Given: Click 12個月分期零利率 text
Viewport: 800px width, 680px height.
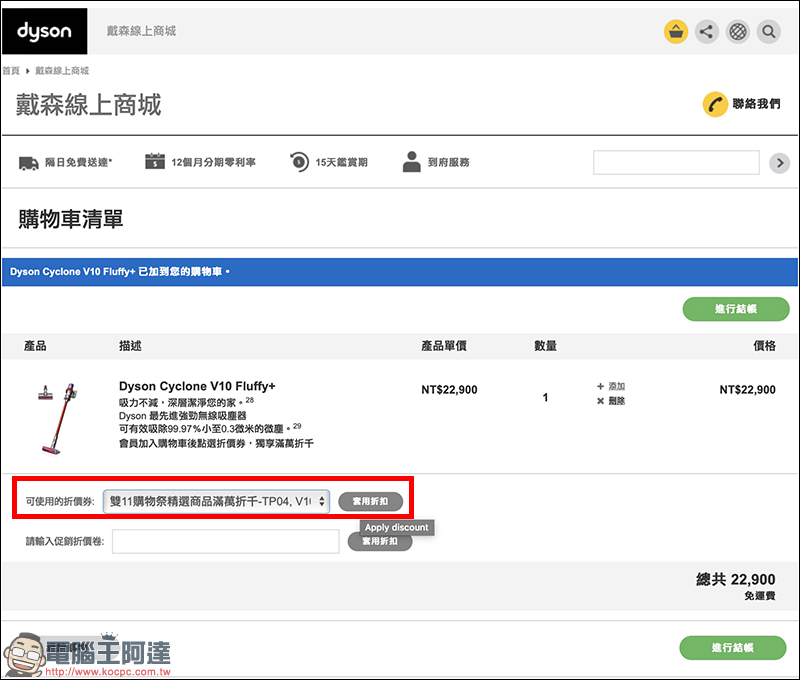Looking at the screenshot, I should [x=213, y=162].
